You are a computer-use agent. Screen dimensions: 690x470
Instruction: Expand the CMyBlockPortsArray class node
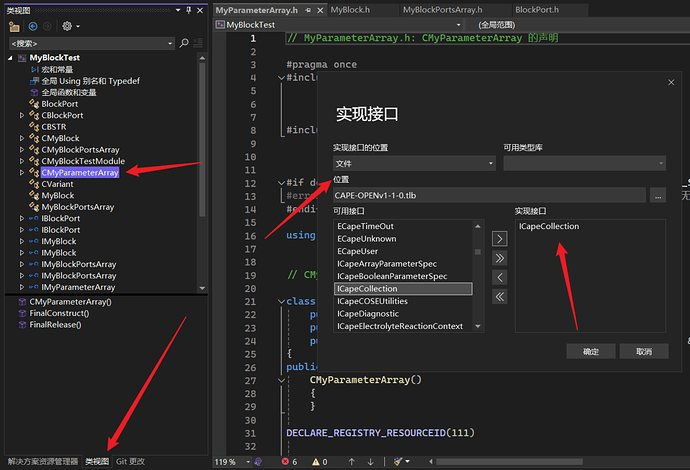[x=22, y=150]
